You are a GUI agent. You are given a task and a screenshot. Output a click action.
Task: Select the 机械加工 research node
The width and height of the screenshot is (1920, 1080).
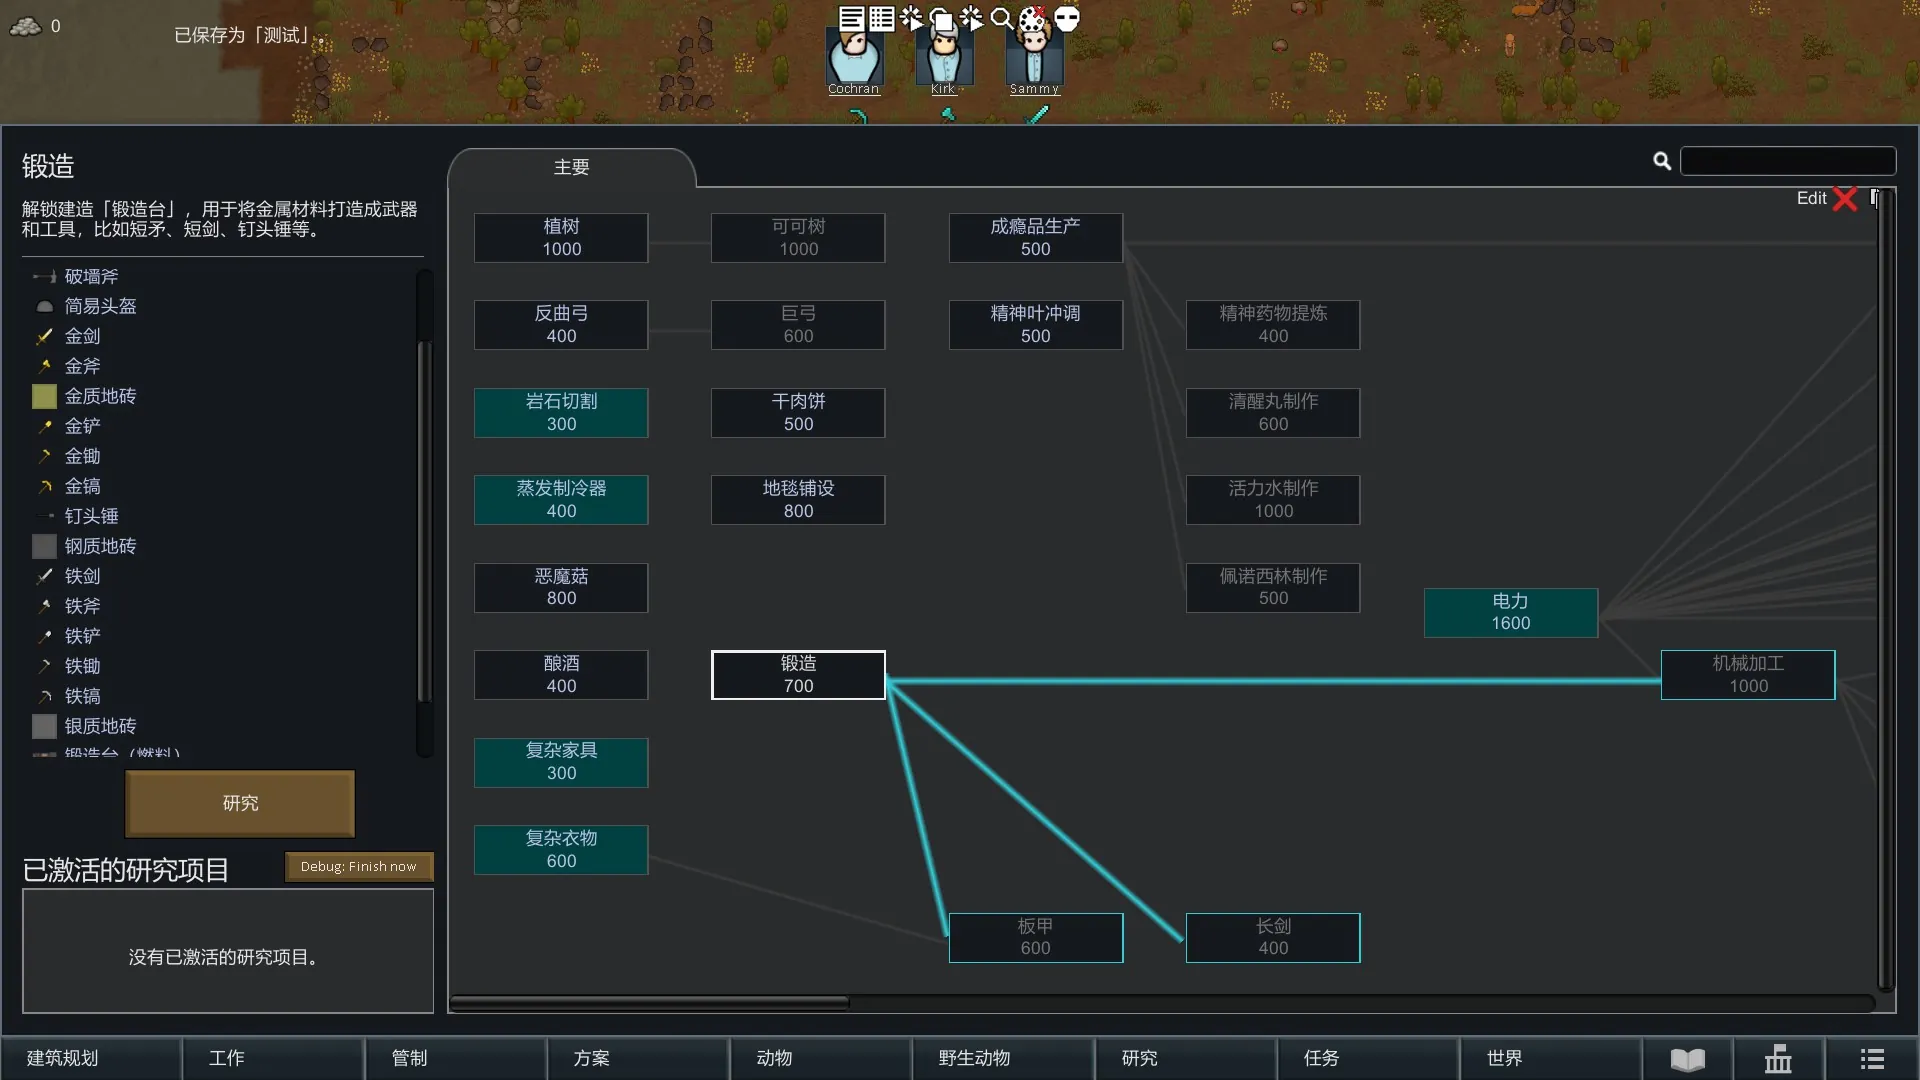[x=1747, y=675]
